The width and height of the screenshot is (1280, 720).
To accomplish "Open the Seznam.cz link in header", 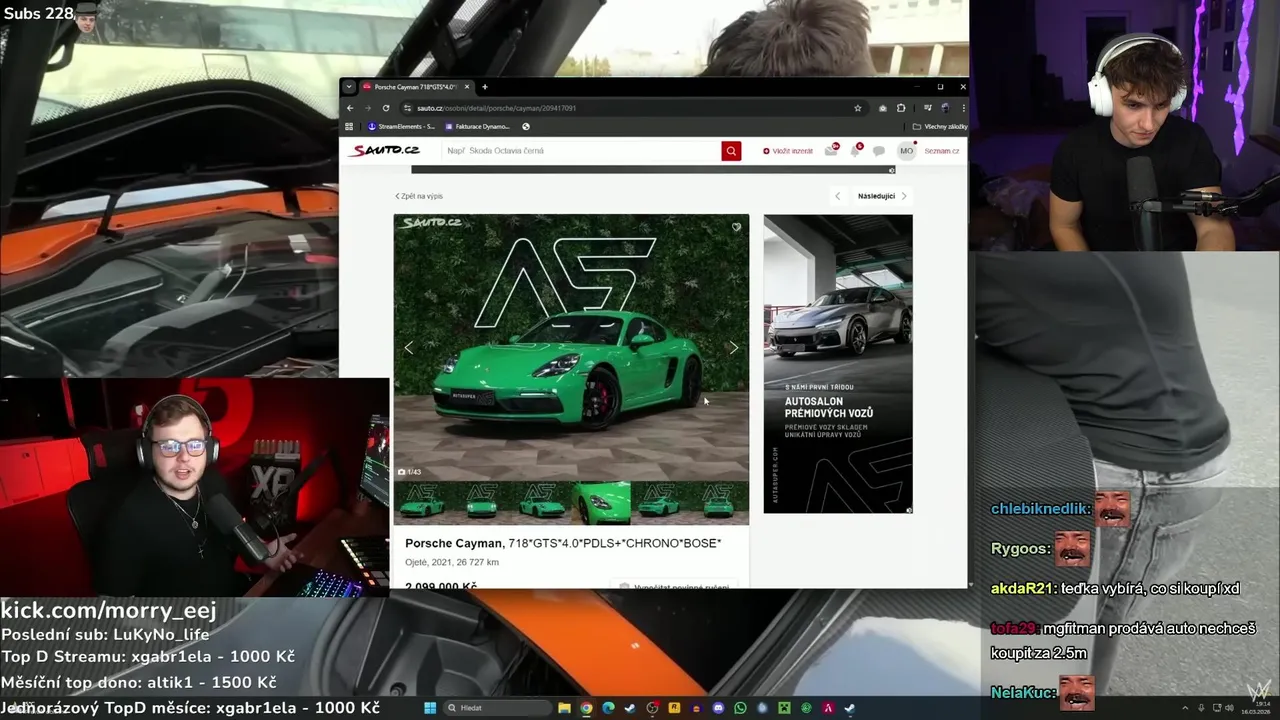I will click(x=942, y=151).
